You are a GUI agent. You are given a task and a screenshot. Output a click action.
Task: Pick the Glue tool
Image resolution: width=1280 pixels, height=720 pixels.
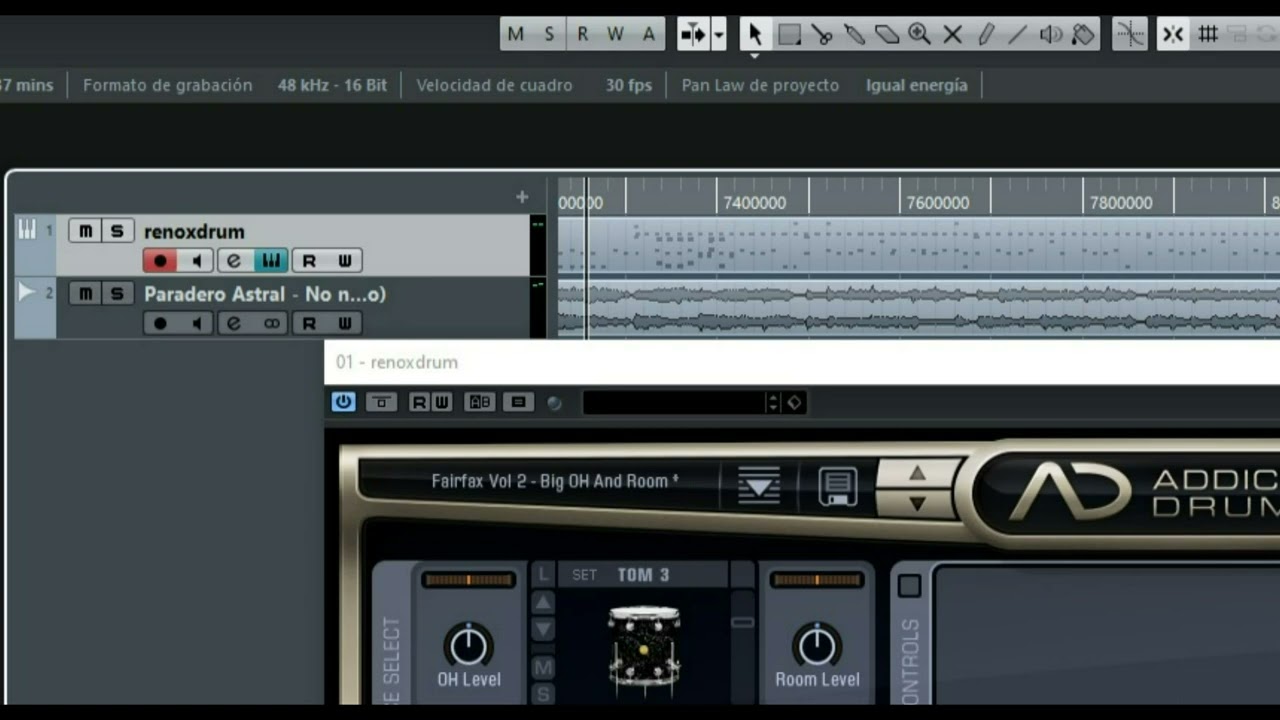point(855,34)
